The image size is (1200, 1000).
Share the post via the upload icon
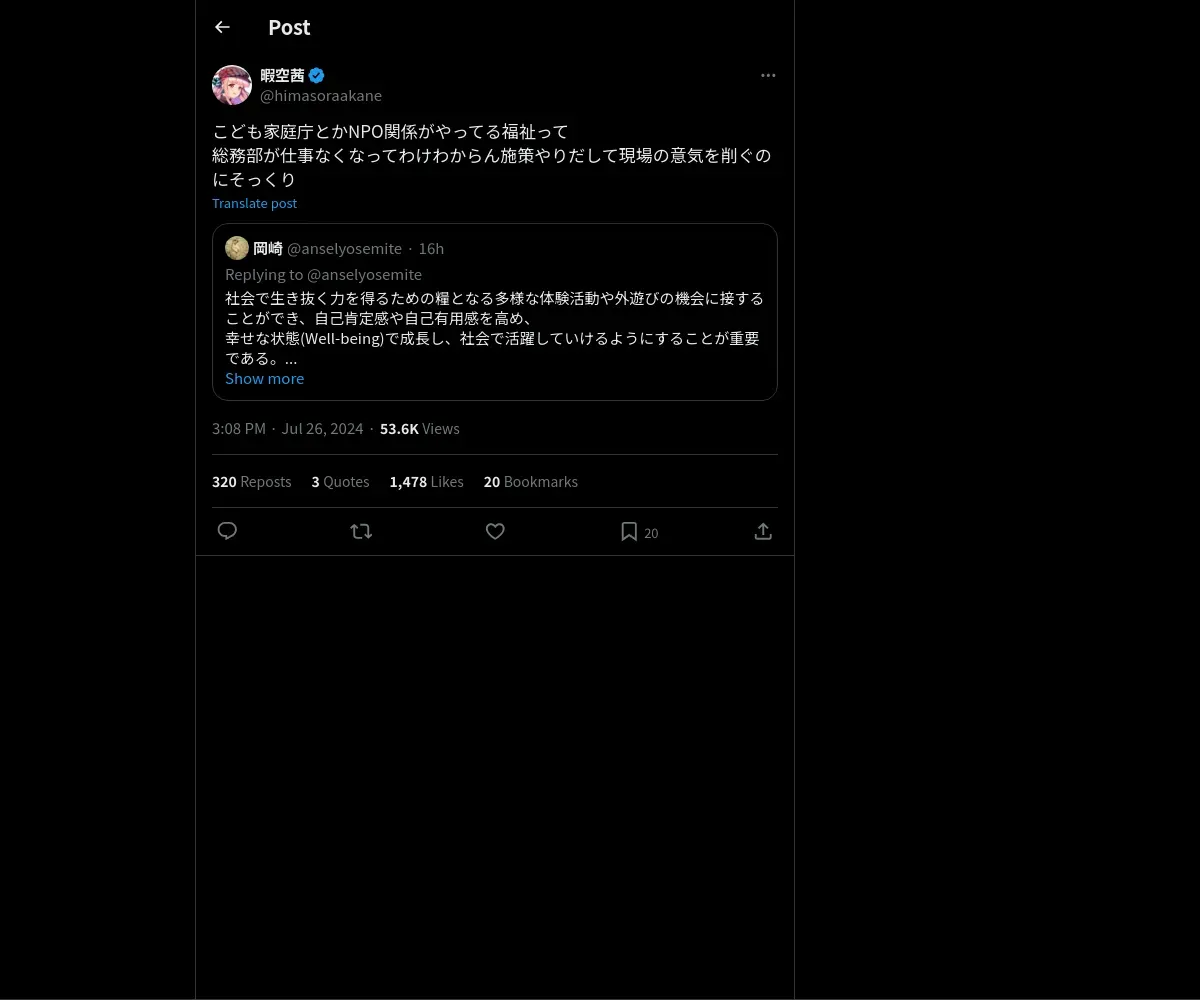[763, 531]
